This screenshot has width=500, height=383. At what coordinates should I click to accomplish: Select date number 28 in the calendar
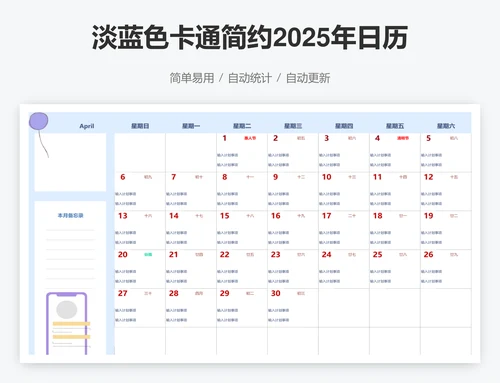[174, 293]
